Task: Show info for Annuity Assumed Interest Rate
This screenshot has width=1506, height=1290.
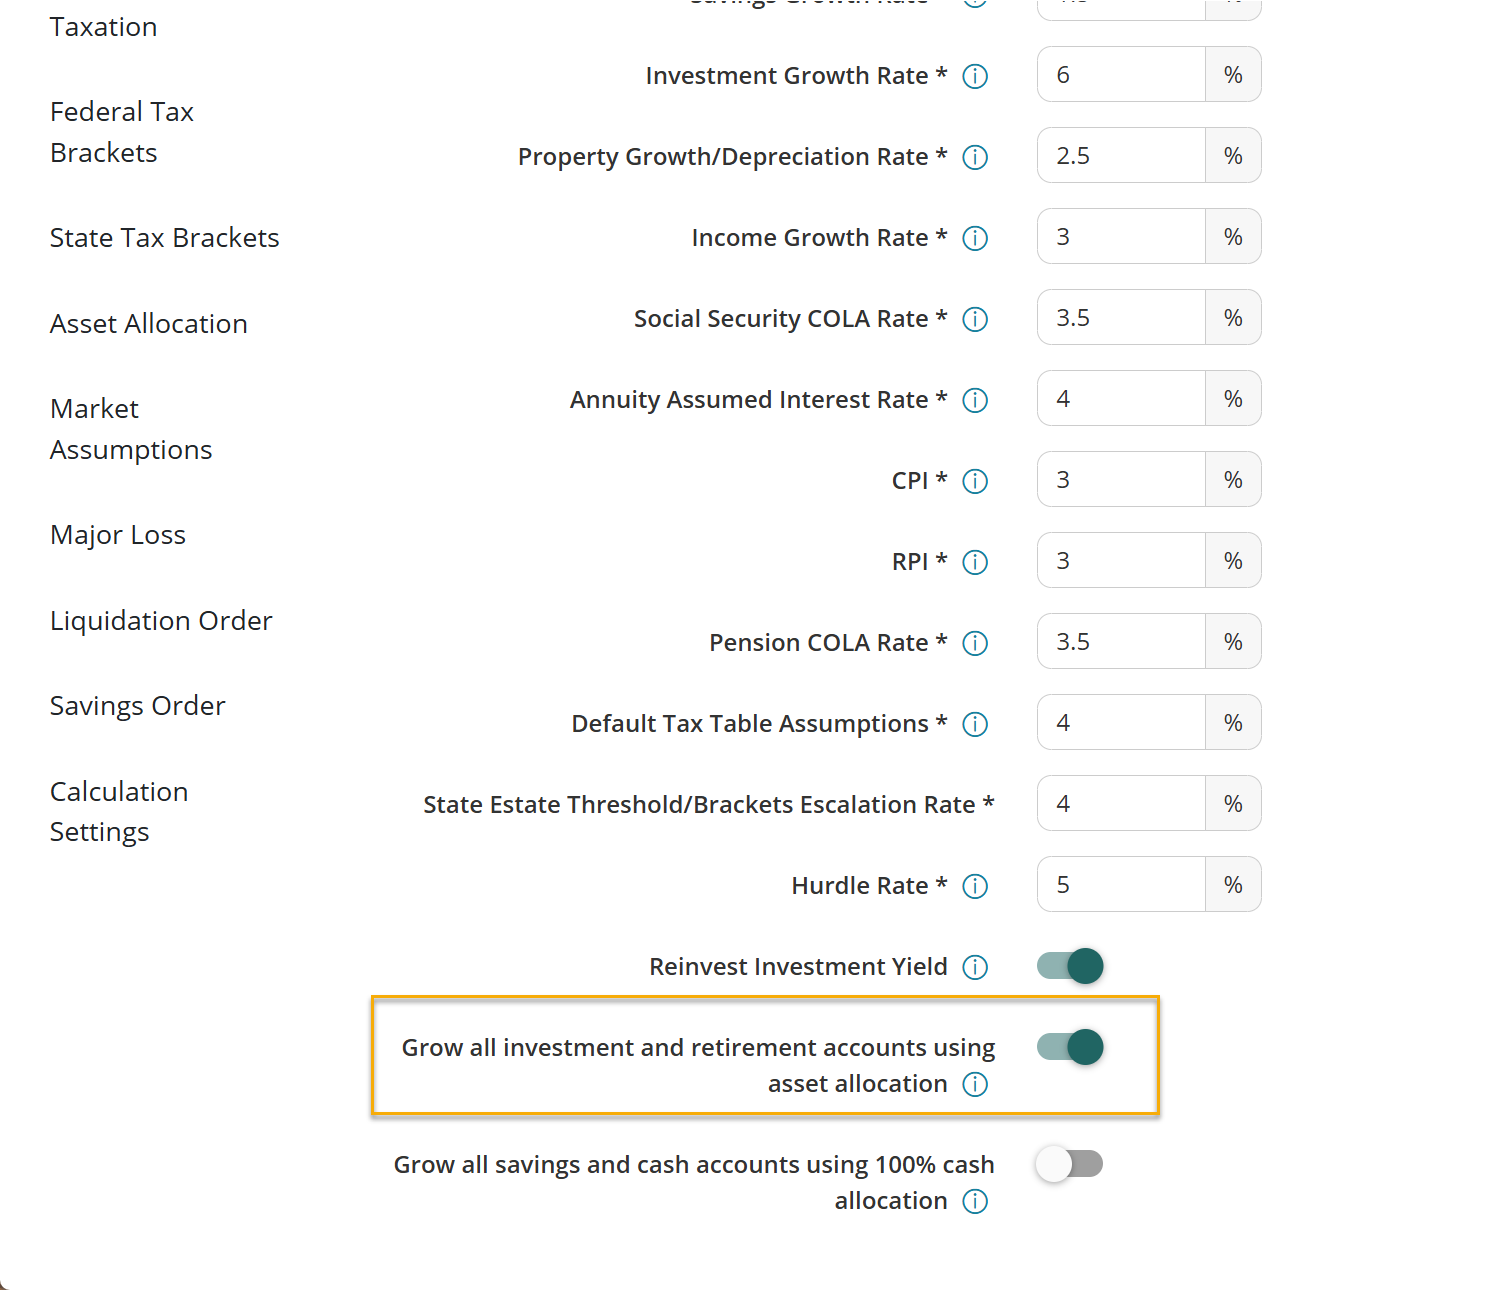Action: pos(975,400)
